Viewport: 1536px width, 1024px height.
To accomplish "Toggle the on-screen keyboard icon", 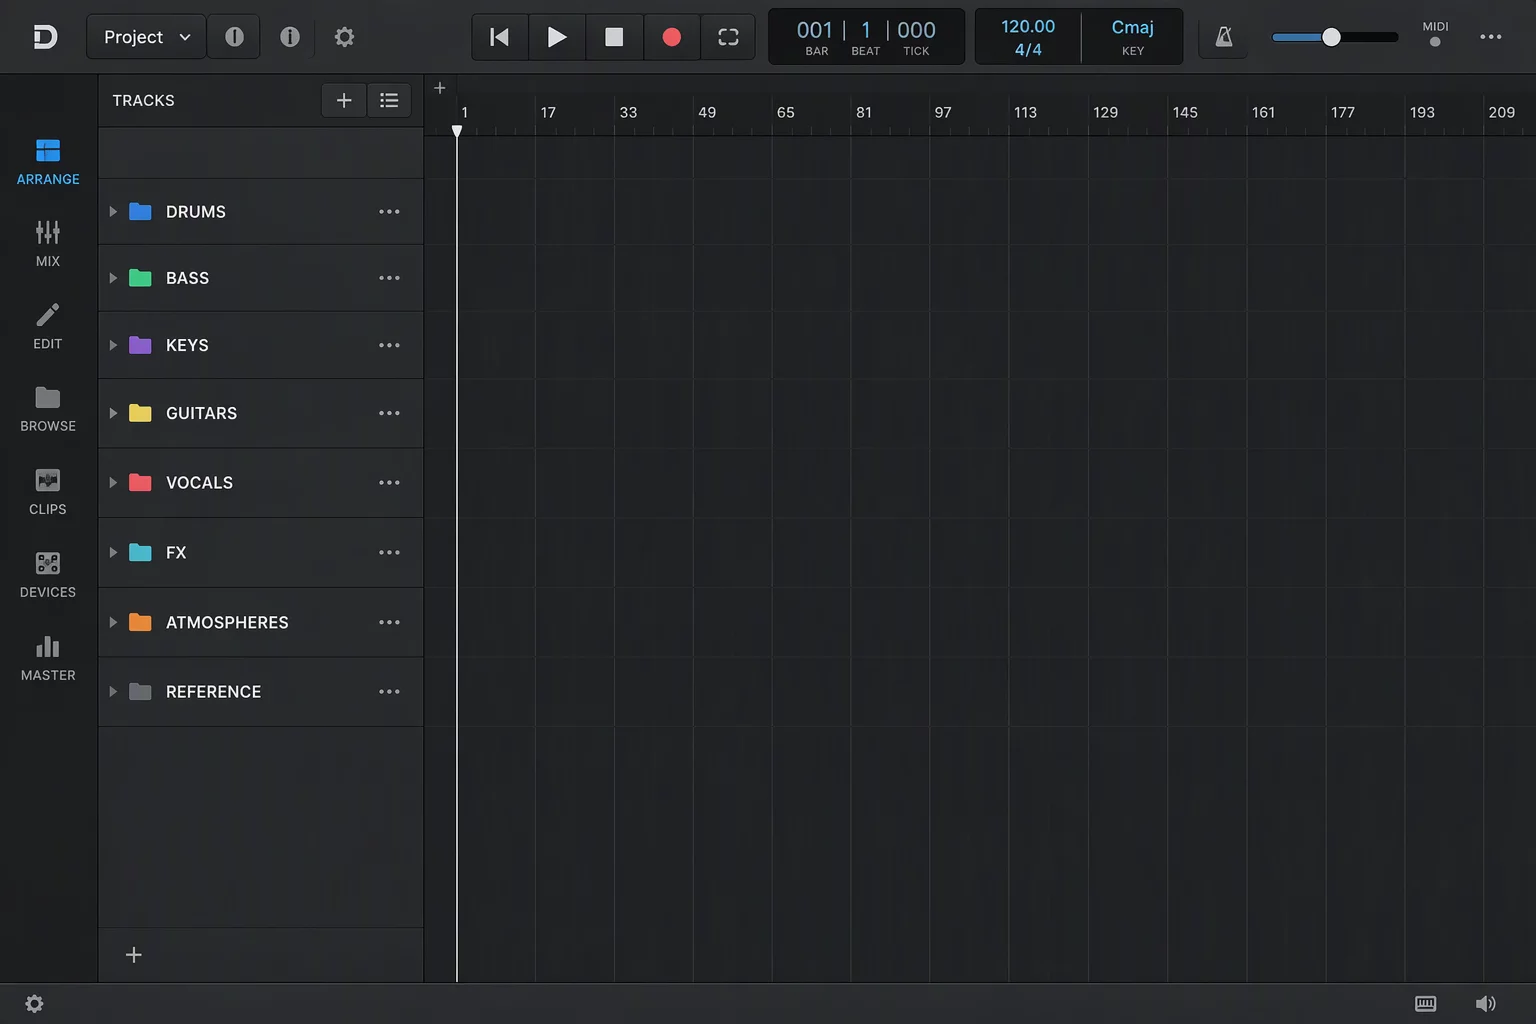I will [1426, 1004].
